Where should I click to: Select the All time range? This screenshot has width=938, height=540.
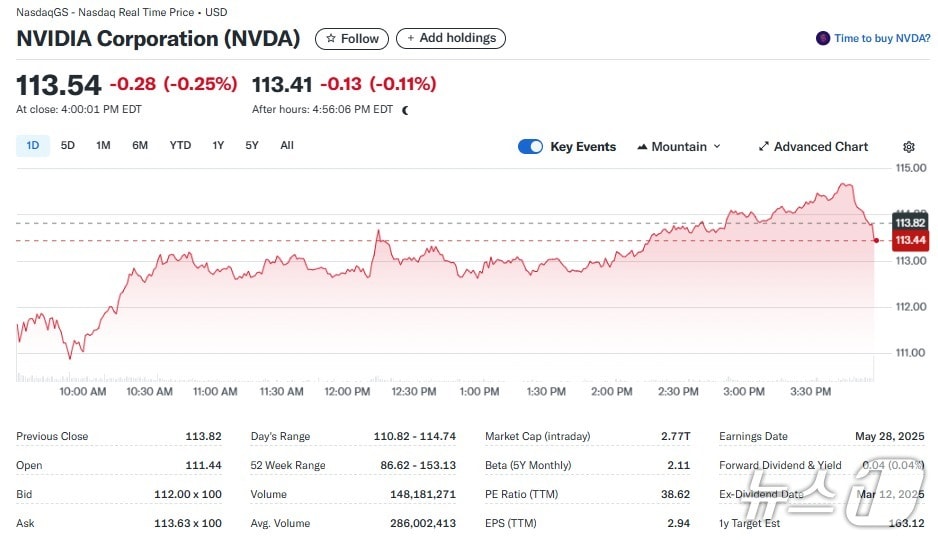coord(287,146)
